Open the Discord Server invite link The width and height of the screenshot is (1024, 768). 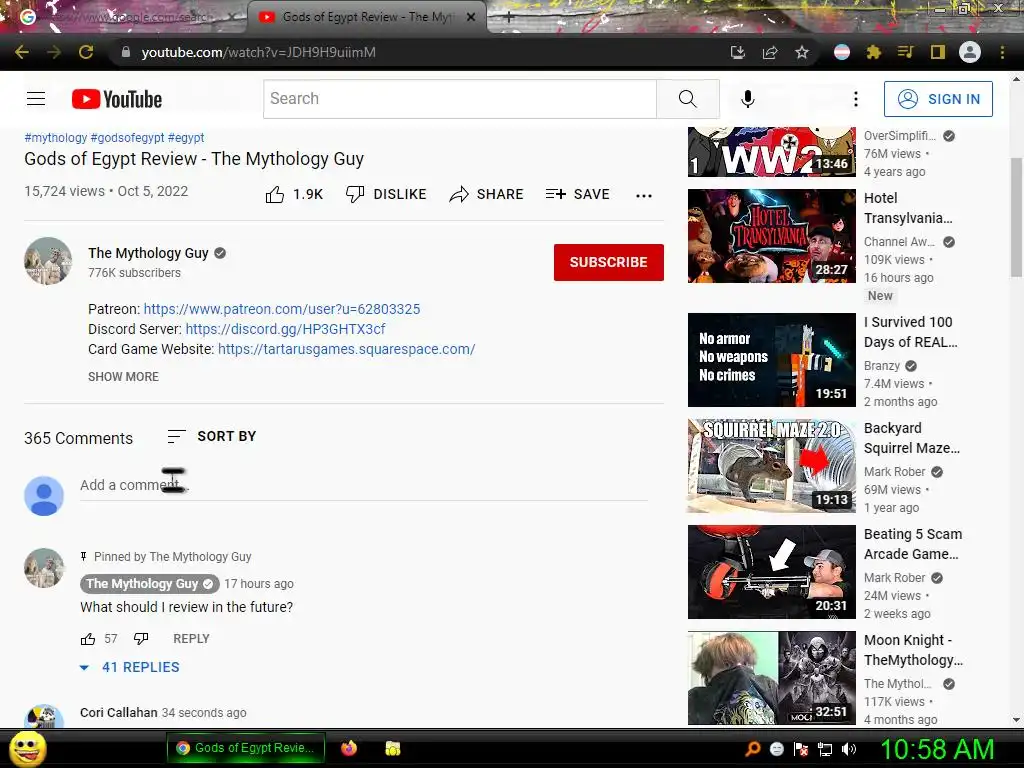285,329
